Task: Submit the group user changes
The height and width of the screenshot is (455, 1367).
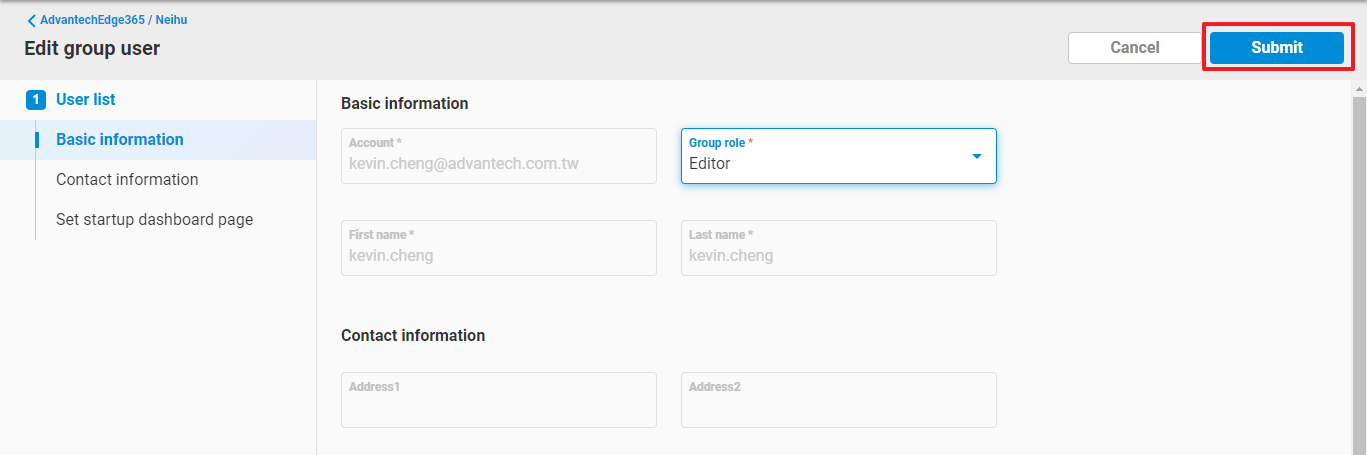Action: [x=1276, y=48]
